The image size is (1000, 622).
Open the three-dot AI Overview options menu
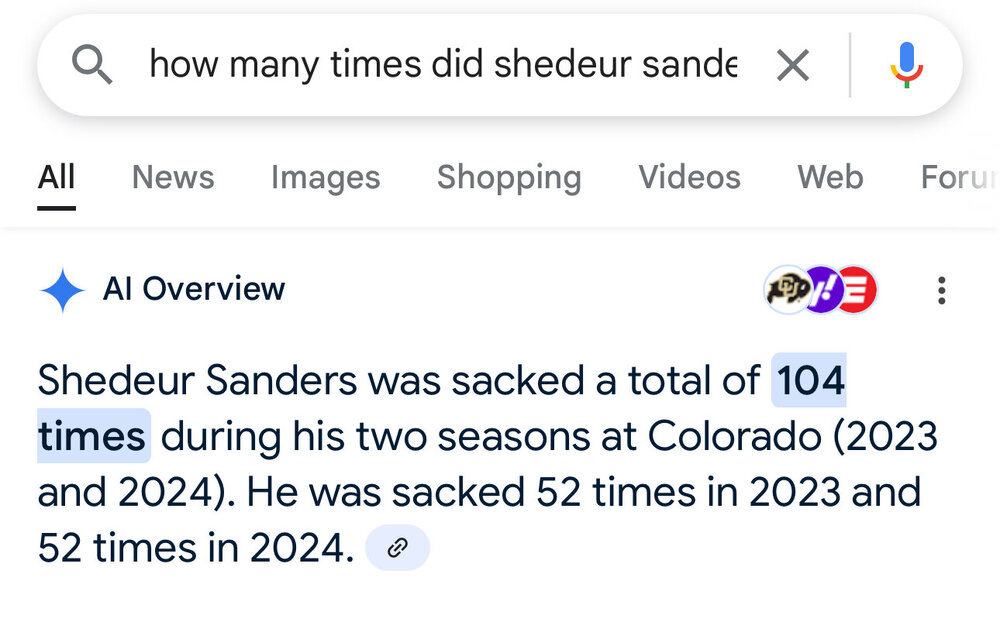coord(940,290)
